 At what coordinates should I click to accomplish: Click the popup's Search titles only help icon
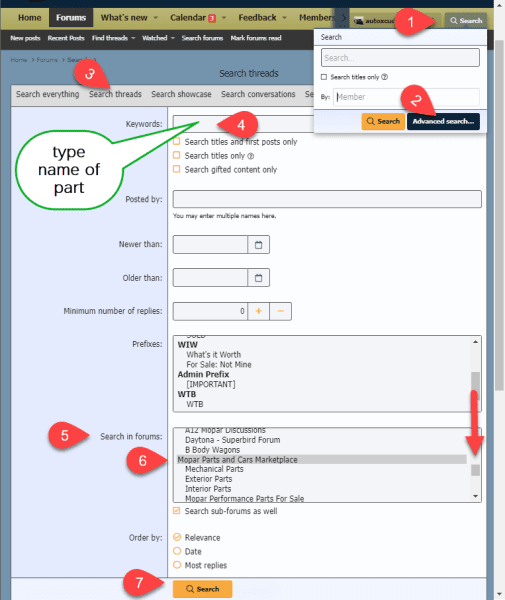coord(384,77)
